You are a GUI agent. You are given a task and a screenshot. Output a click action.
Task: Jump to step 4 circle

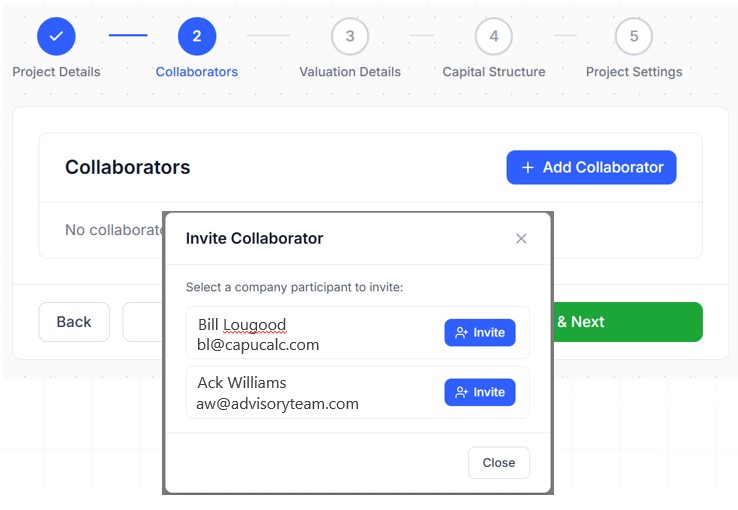494,36
